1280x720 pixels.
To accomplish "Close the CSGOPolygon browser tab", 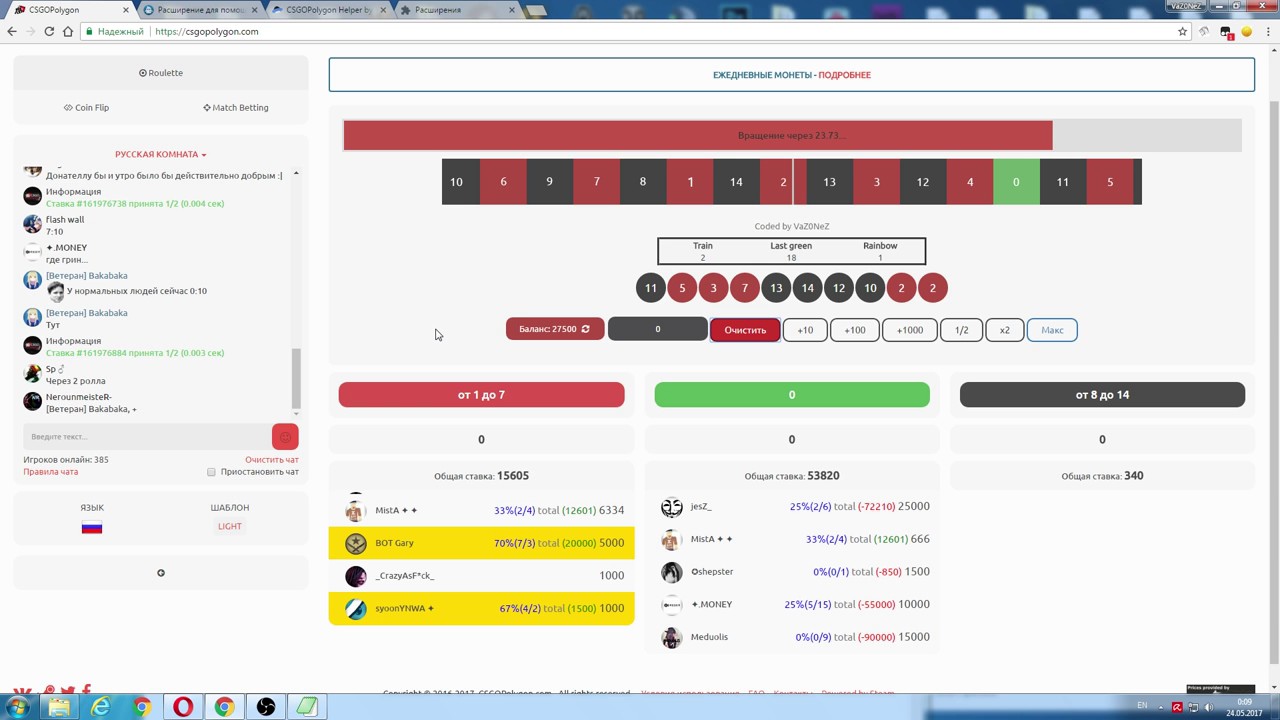I will coord(127,10).
